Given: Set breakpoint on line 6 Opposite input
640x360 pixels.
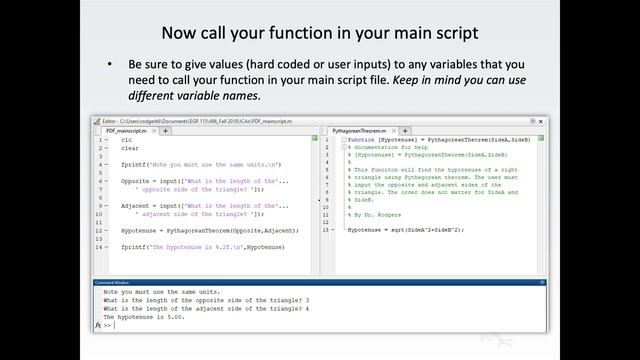Looking at the screenshot, I should coord(106,181).
